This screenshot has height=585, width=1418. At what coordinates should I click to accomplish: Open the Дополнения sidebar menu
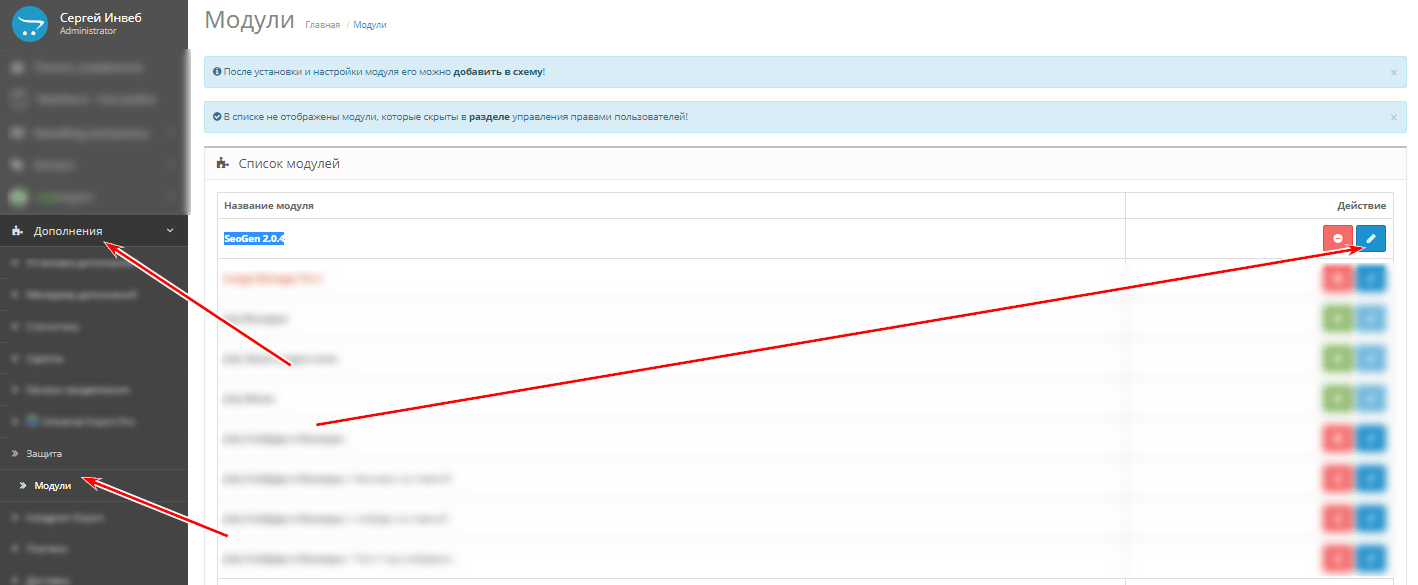(94, 231)
